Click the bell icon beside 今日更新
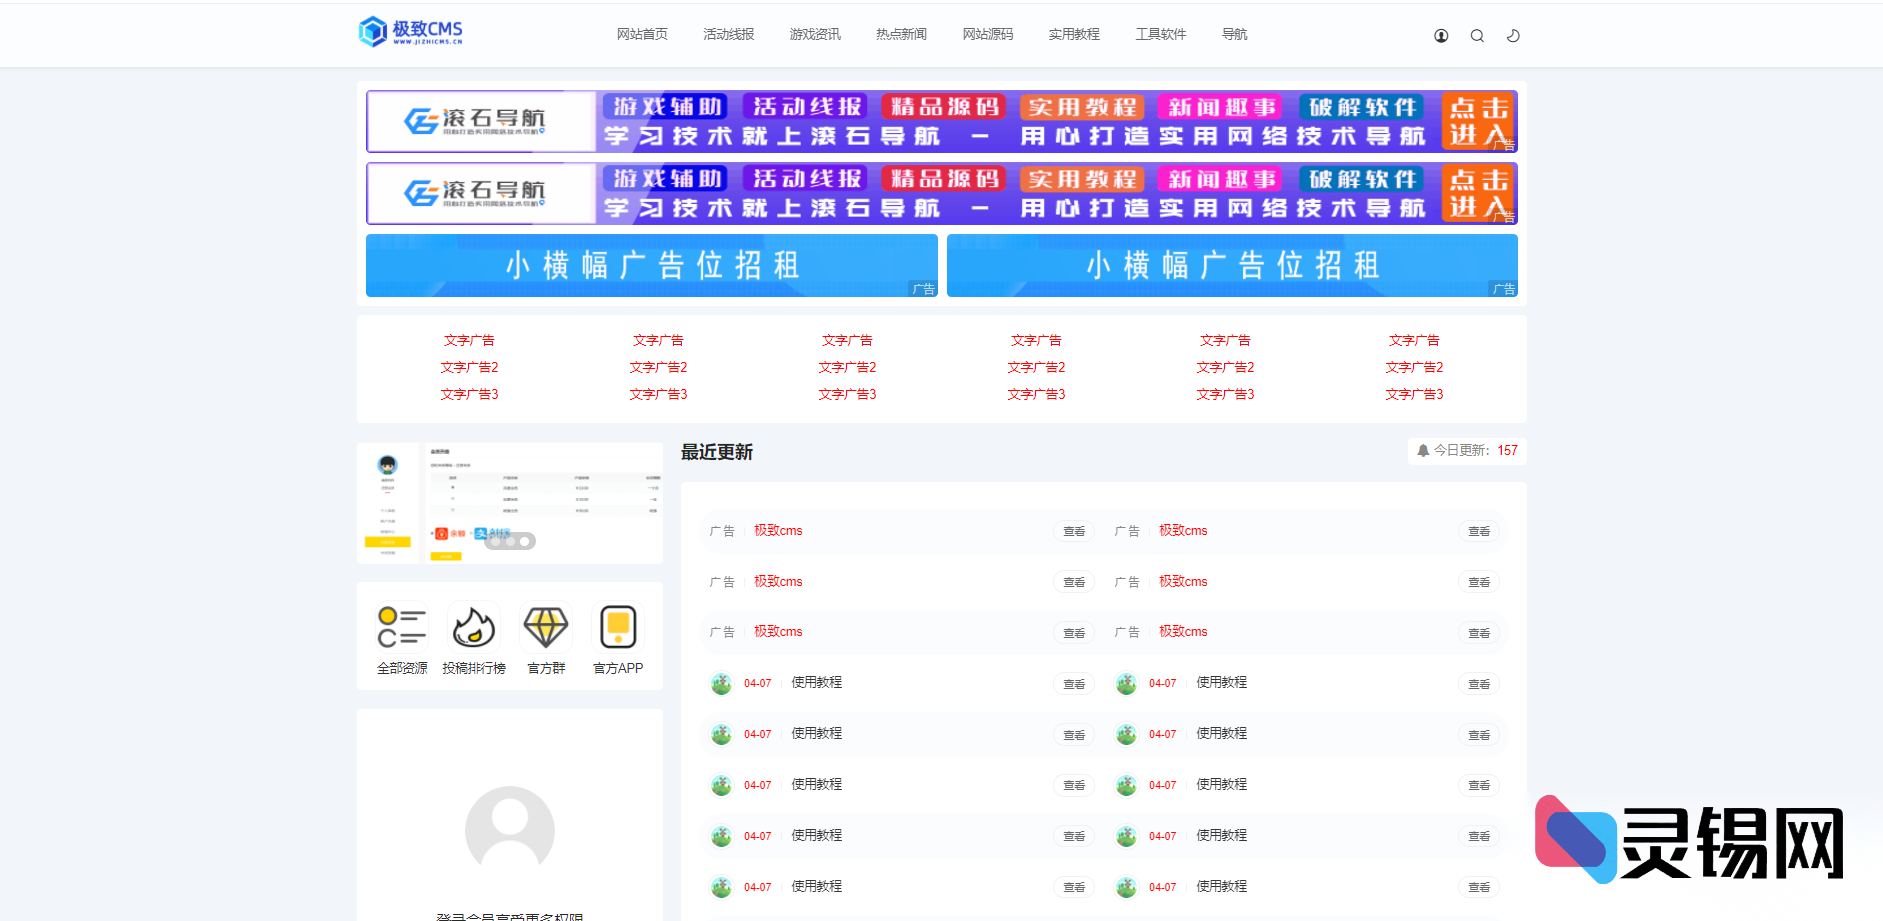 1423,451
